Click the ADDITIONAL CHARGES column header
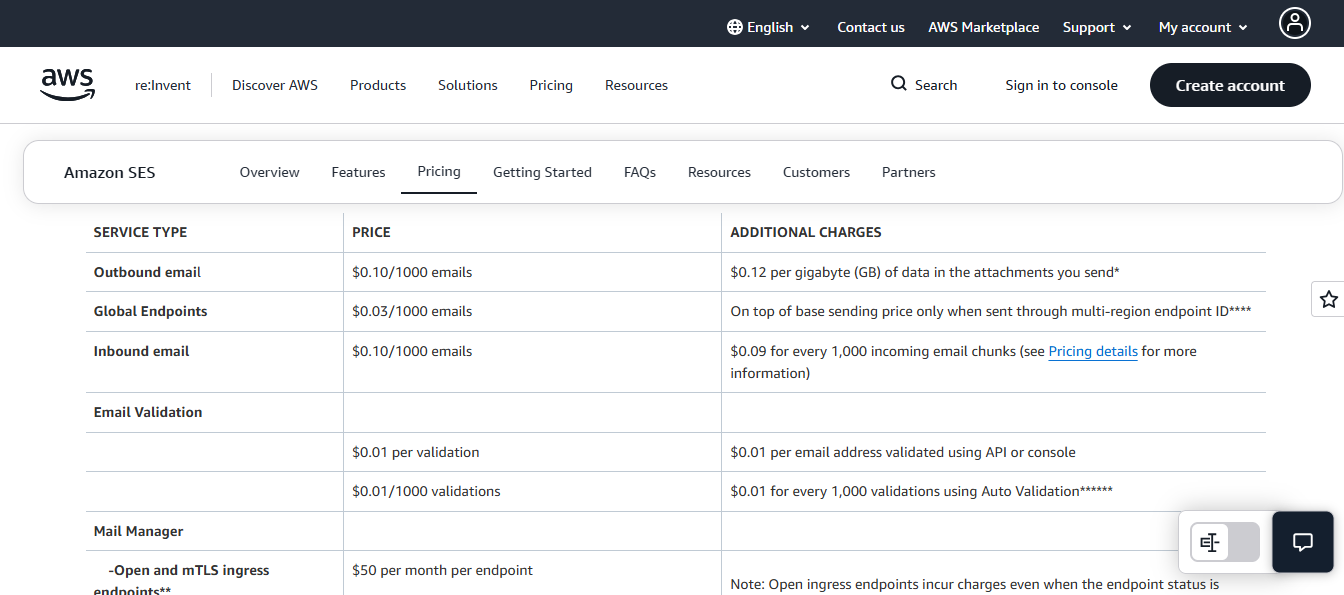This screenshot has width=1344, height=595. 806,232
